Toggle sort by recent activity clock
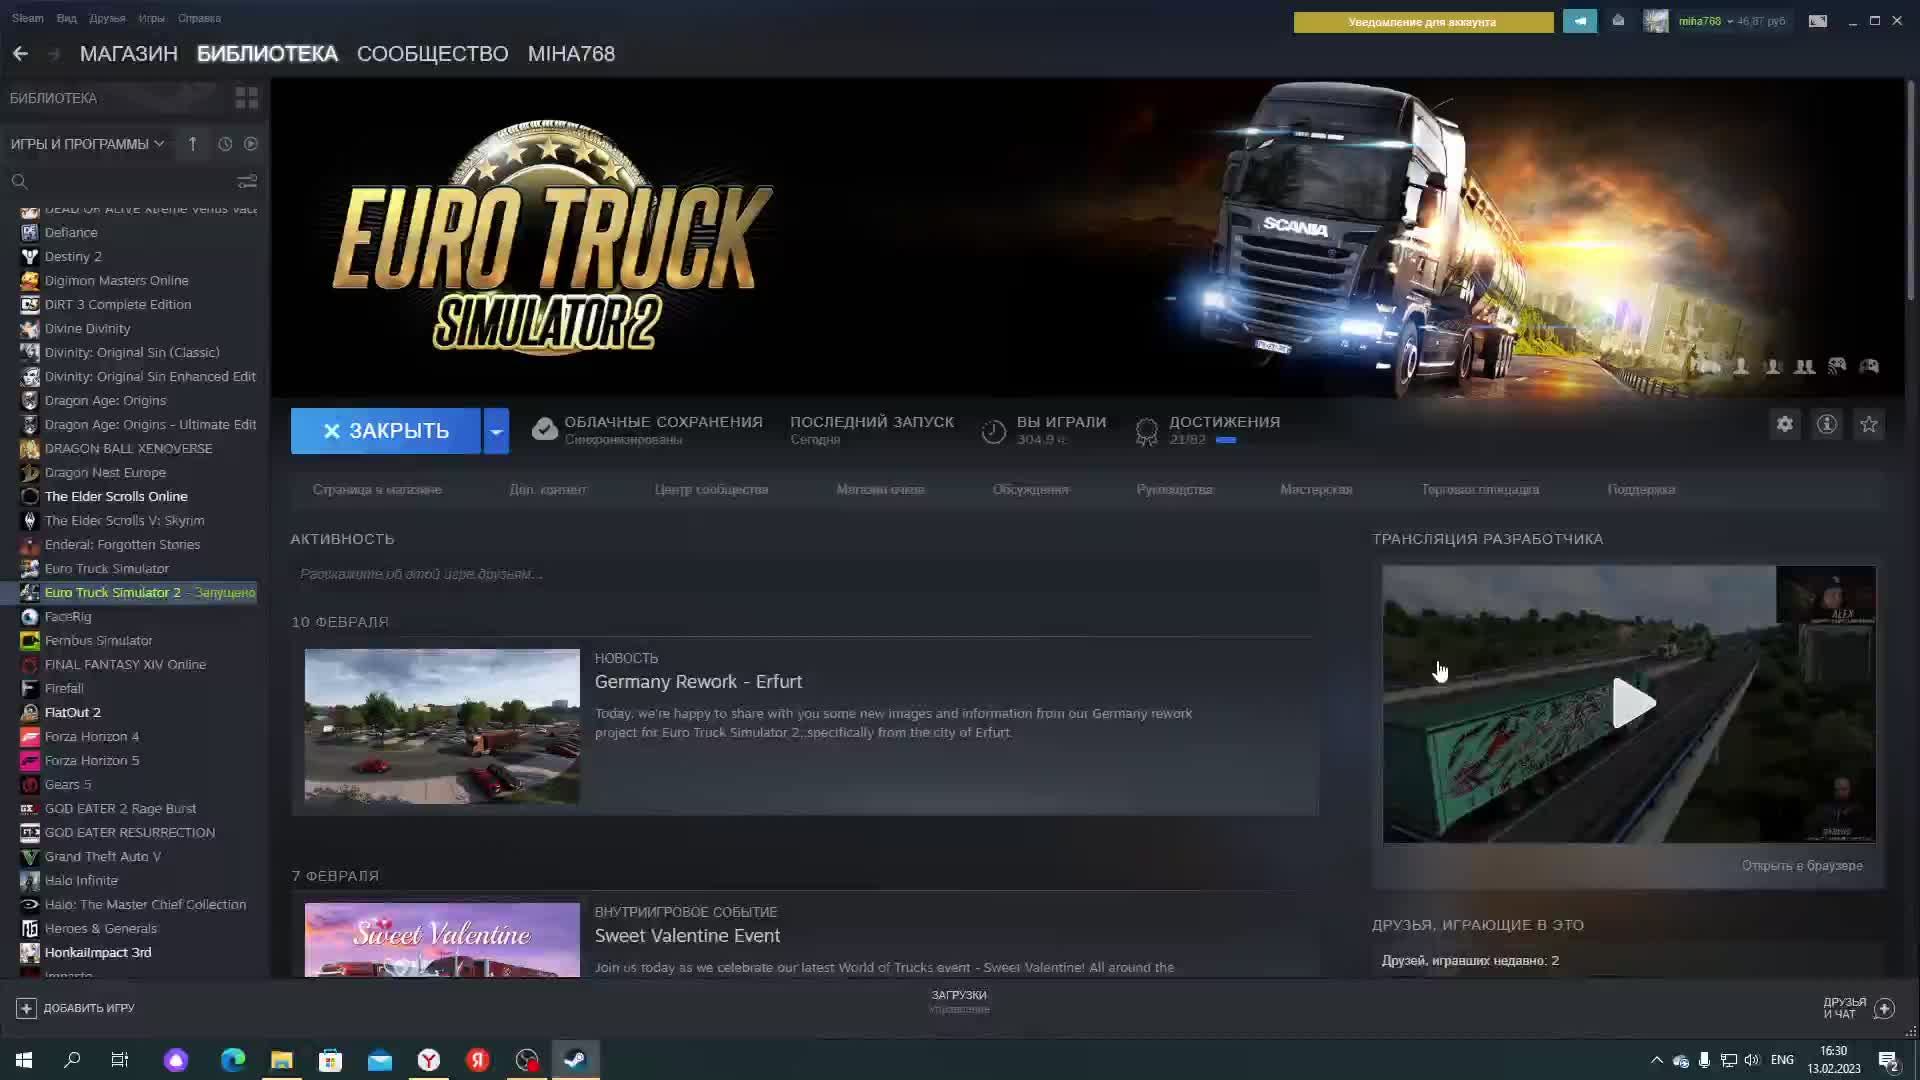The image size is (1920, 1080). 225,144
